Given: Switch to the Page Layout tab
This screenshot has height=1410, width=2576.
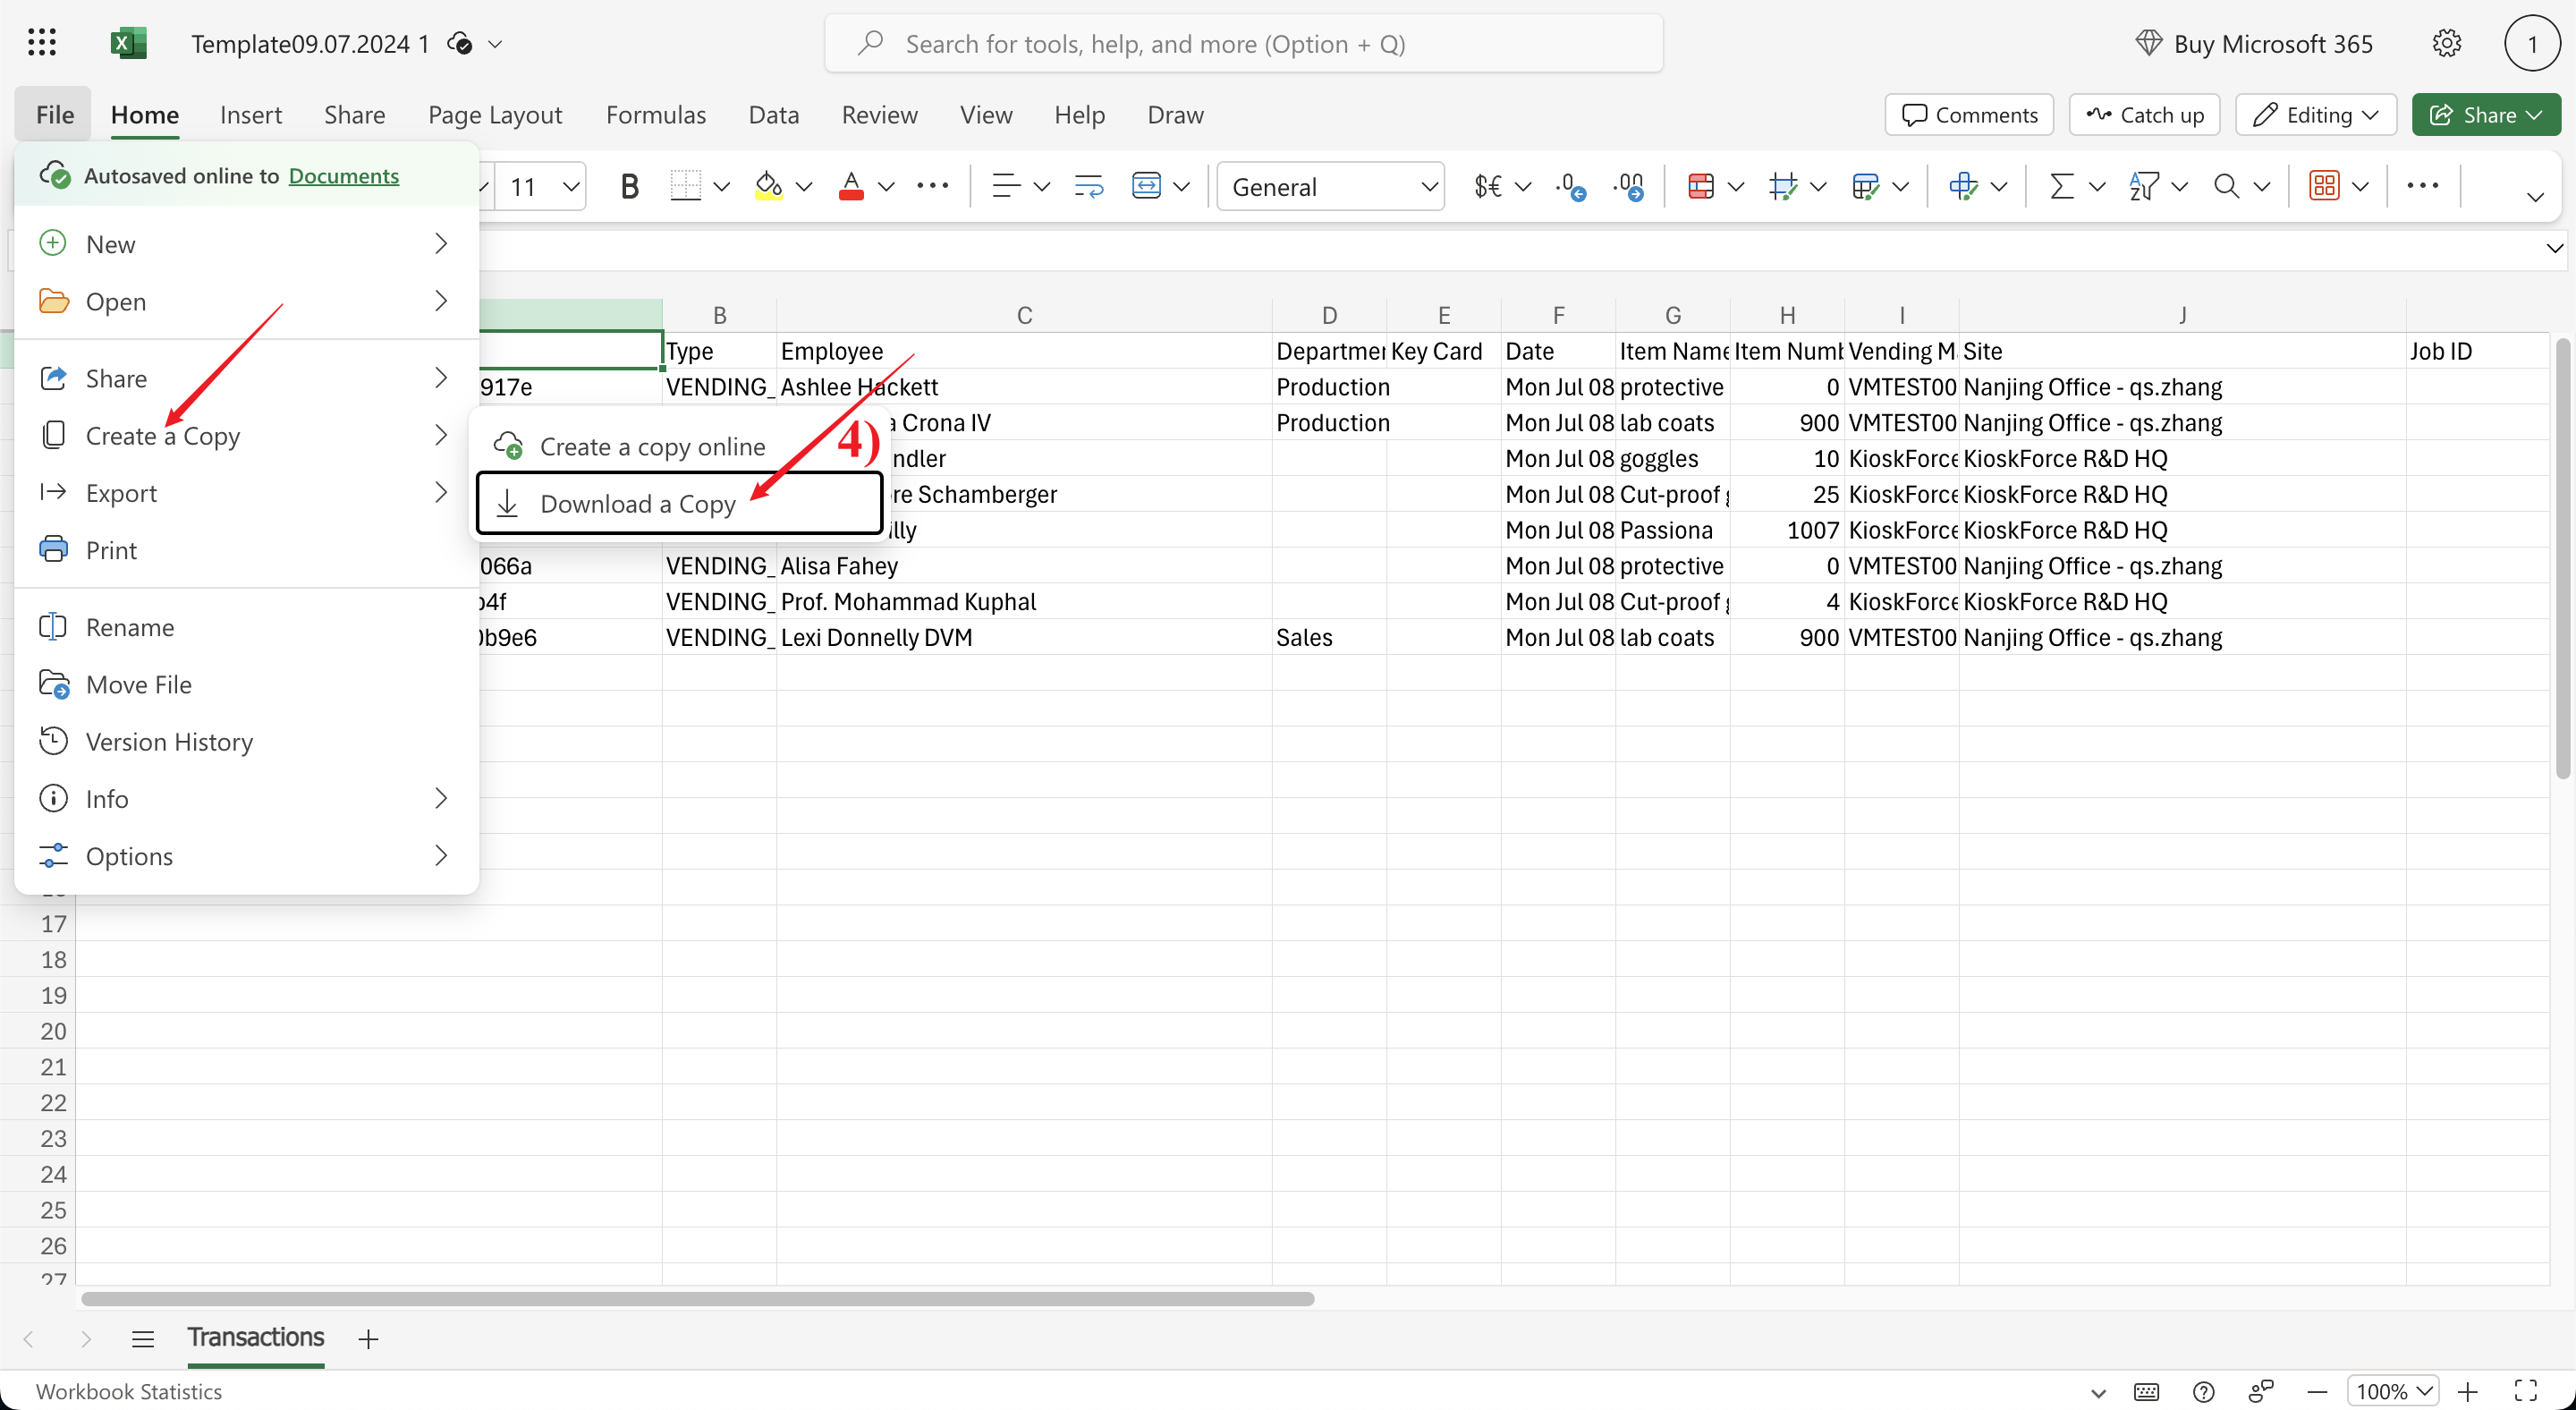Looking at the screenshot, I should coord(495,114).
